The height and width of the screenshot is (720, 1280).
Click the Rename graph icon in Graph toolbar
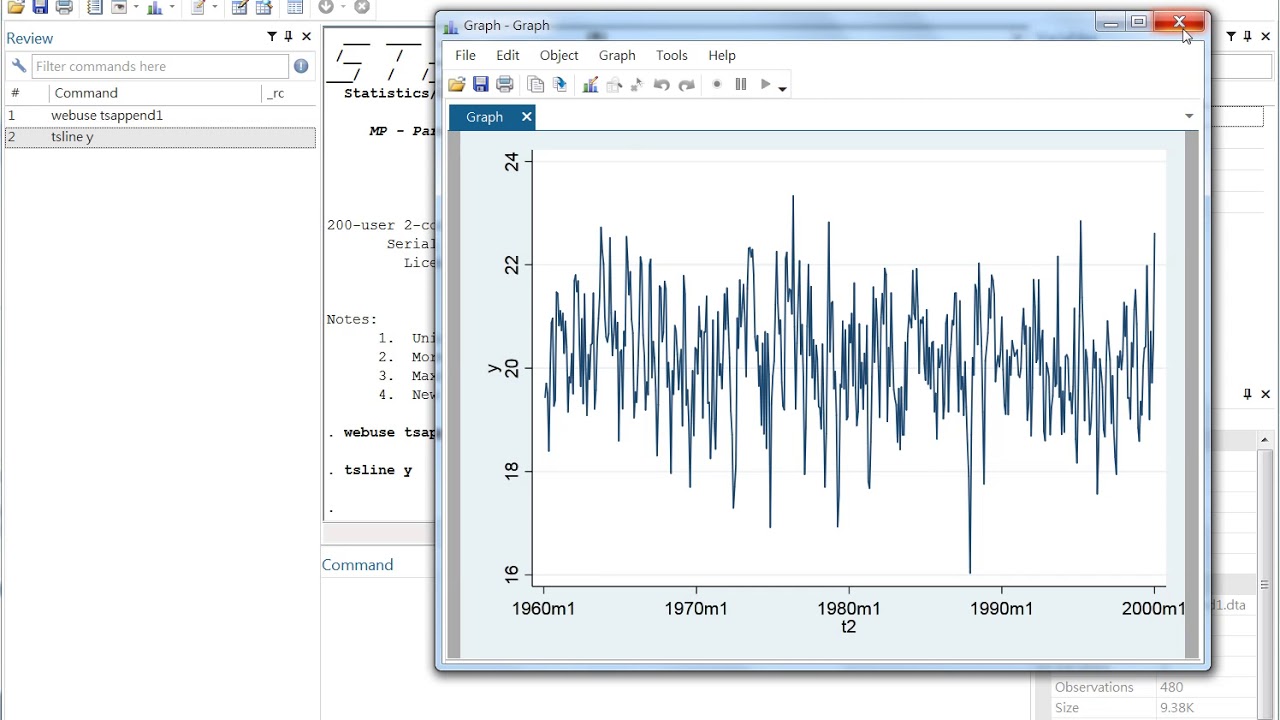pos(560,85)
